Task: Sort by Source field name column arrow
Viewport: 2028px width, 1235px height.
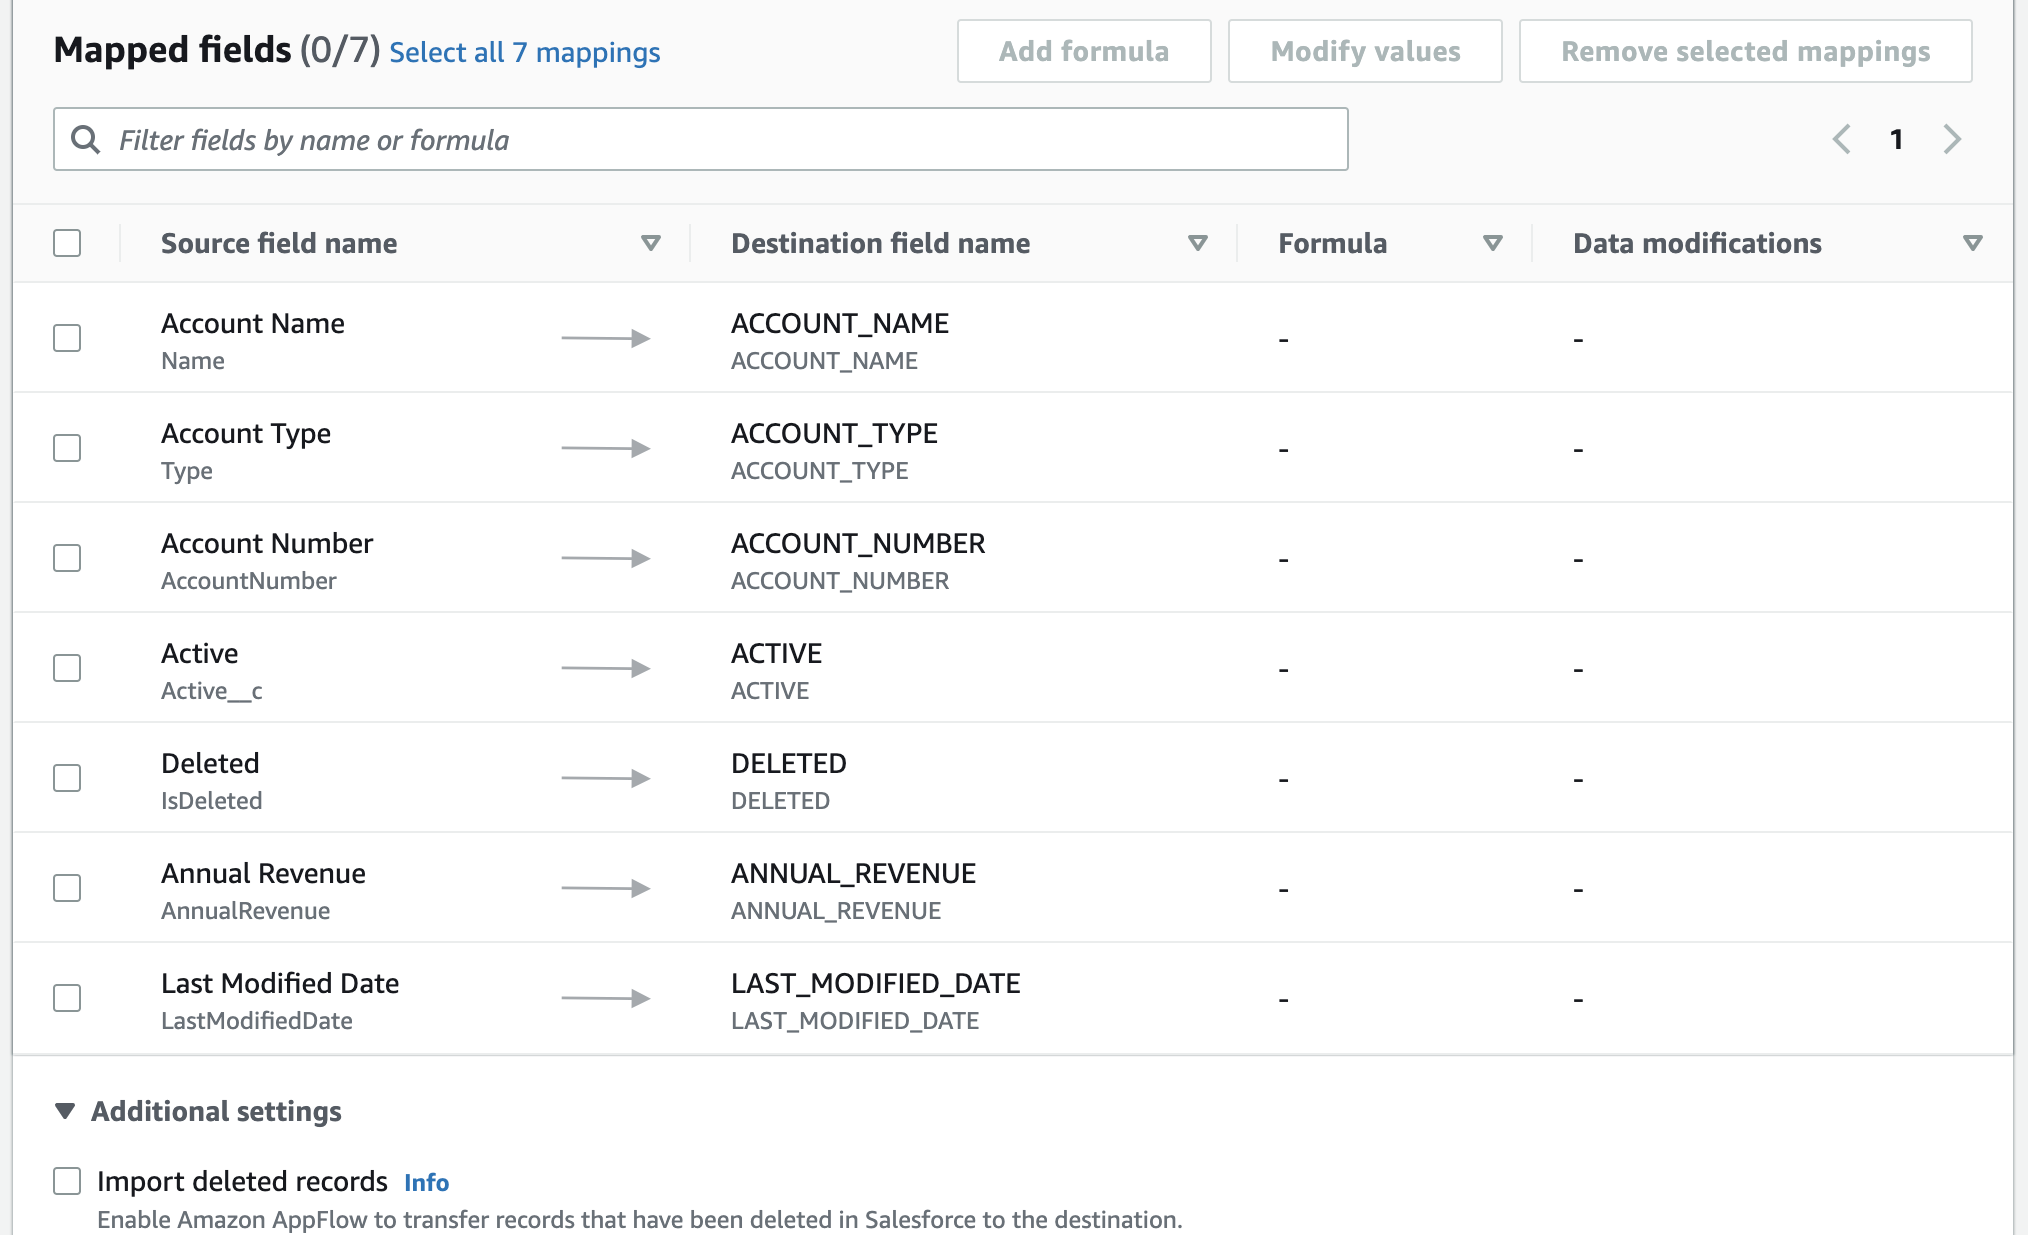Action: [x=651, y=243]
